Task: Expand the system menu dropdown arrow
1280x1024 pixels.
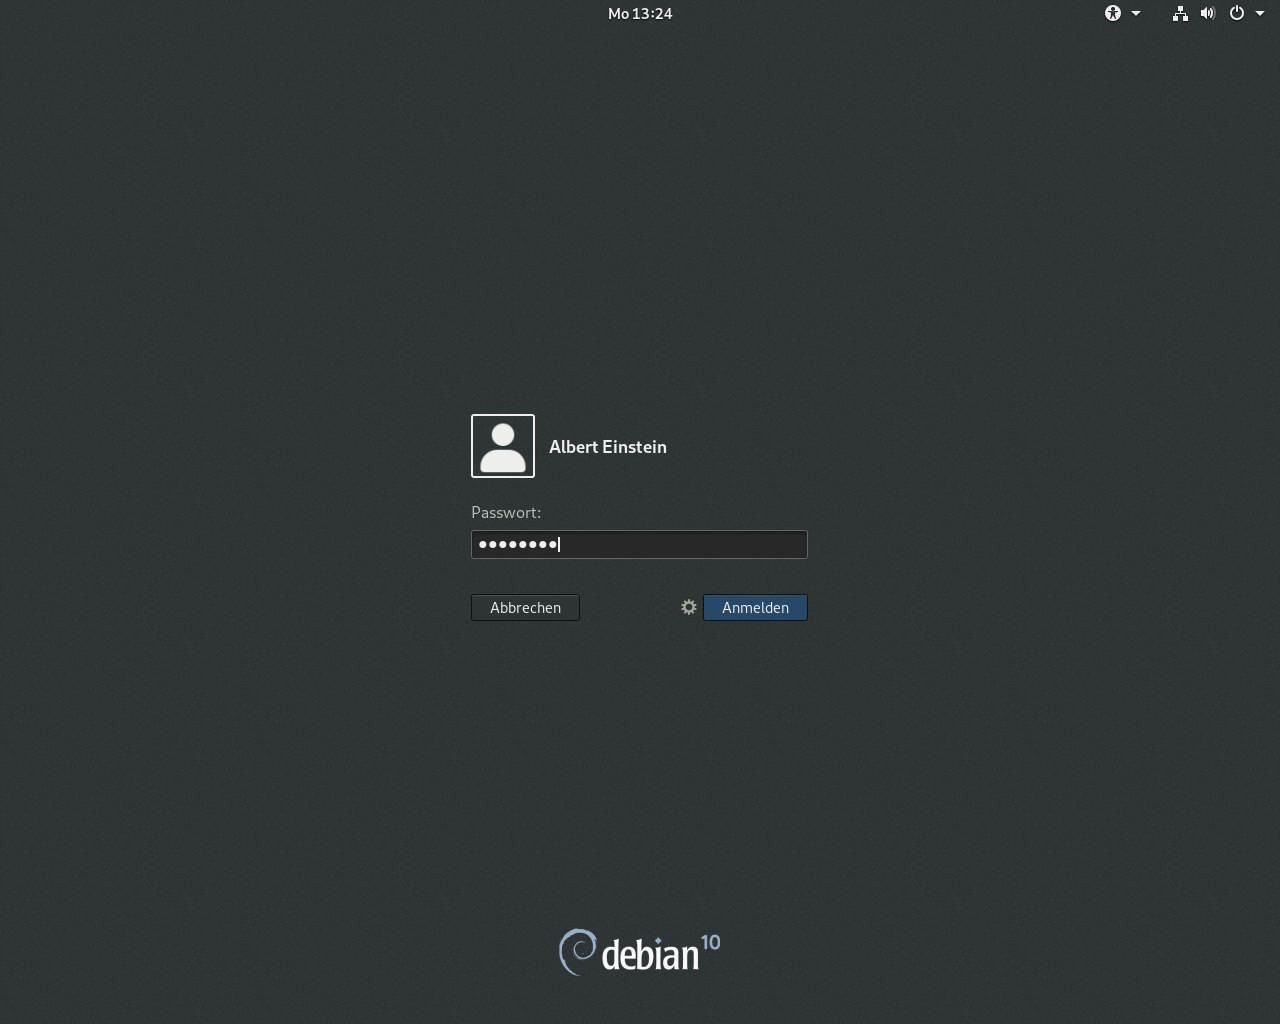Action: coord(1260,14)
